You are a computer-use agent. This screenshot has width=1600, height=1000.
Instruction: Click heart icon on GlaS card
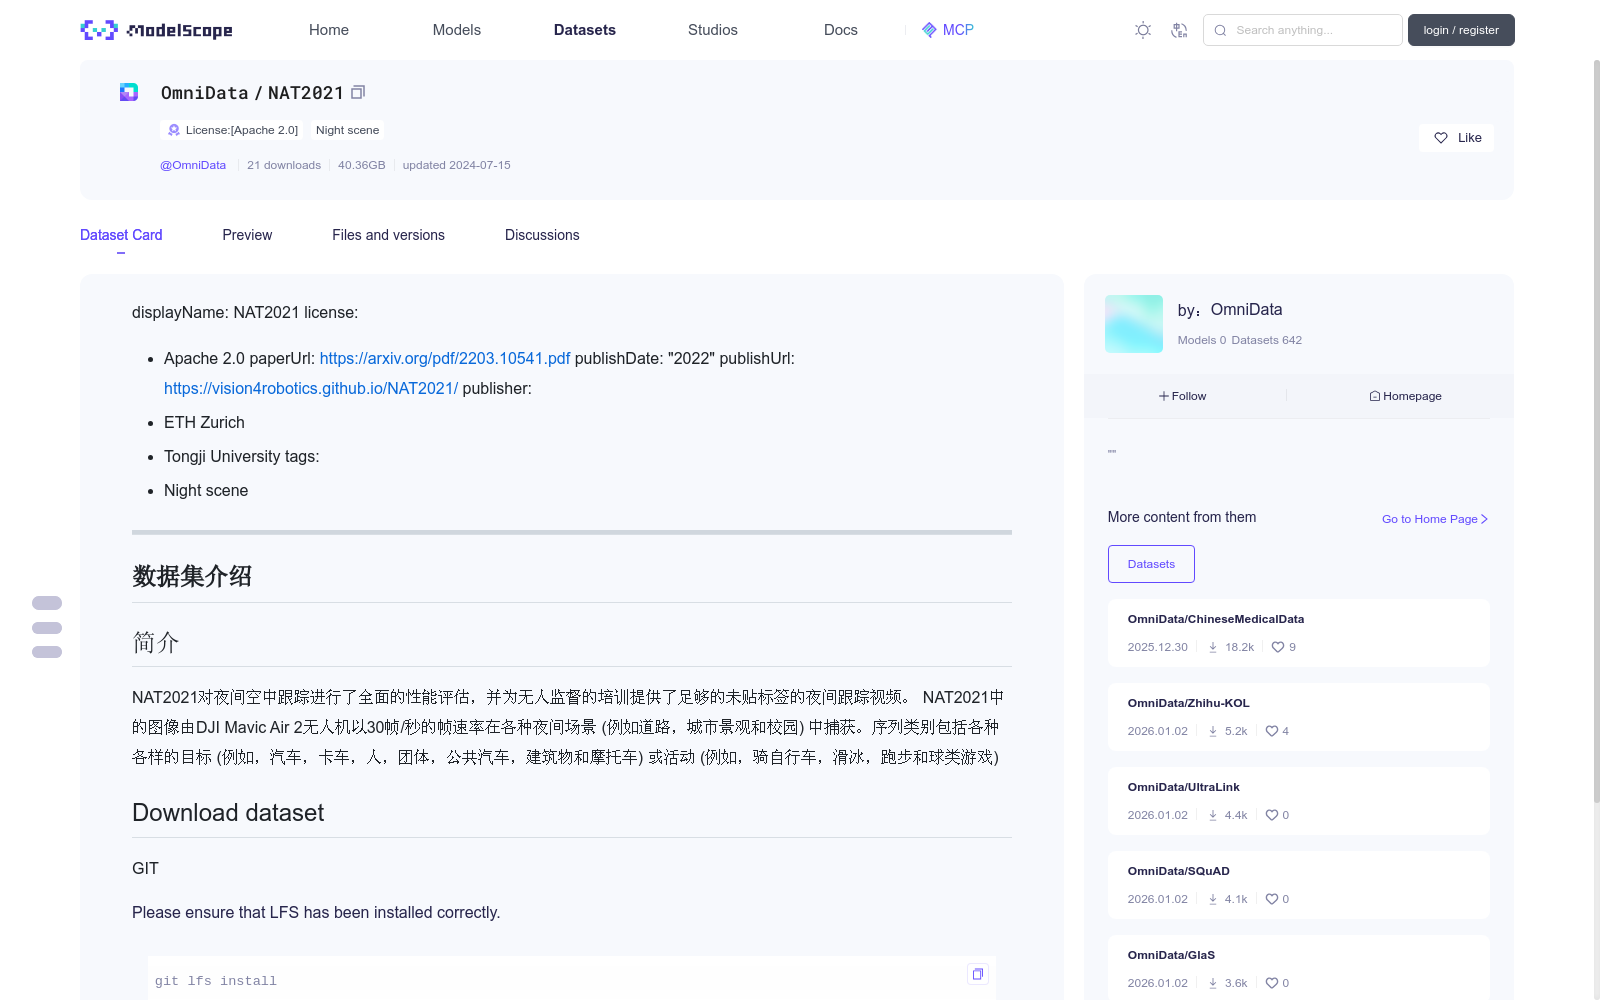pyautogui.click(x=1272, y=983)
